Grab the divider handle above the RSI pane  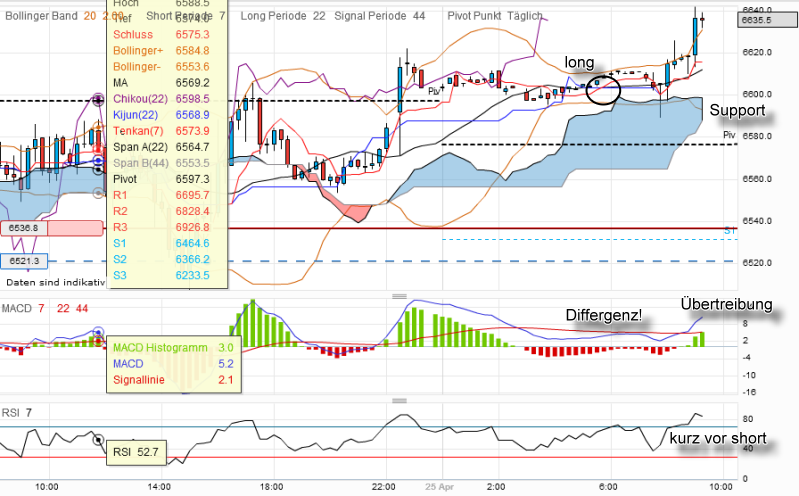pos(399,401)
